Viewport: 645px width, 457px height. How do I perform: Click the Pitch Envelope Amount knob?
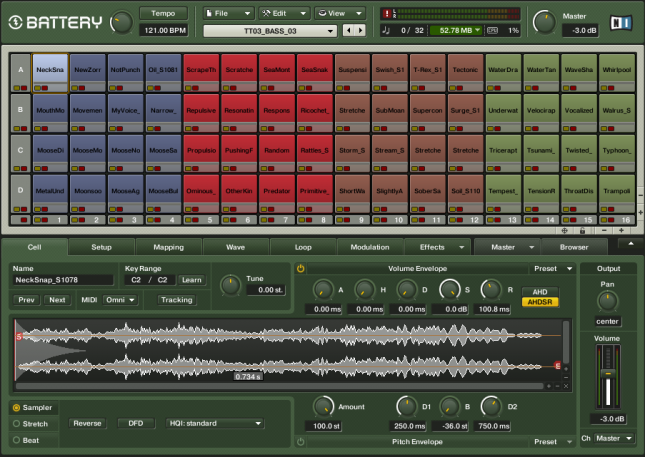322,406
